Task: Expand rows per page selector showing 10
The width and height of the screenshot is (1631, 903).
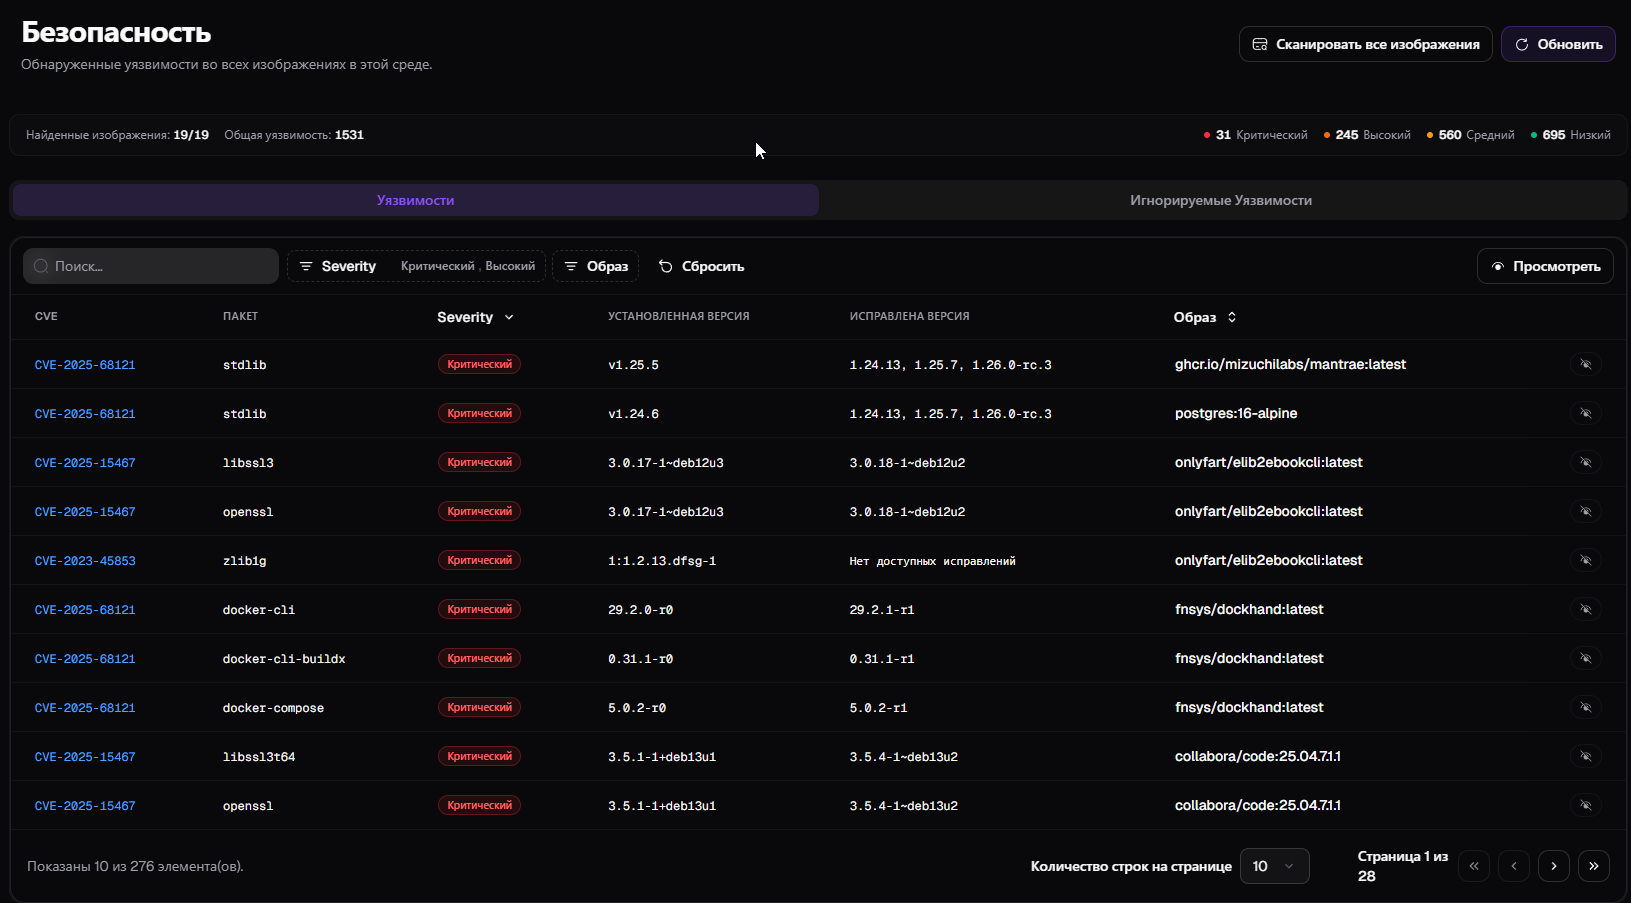Action: (x=1273, y=866)
